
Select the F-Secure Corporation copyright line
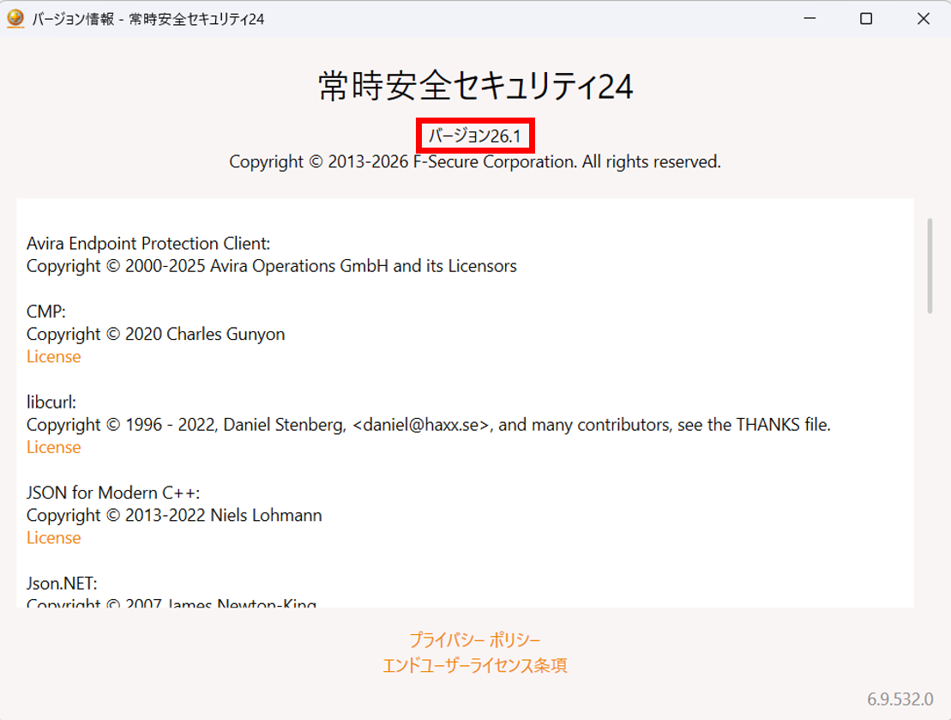point(475,161)
